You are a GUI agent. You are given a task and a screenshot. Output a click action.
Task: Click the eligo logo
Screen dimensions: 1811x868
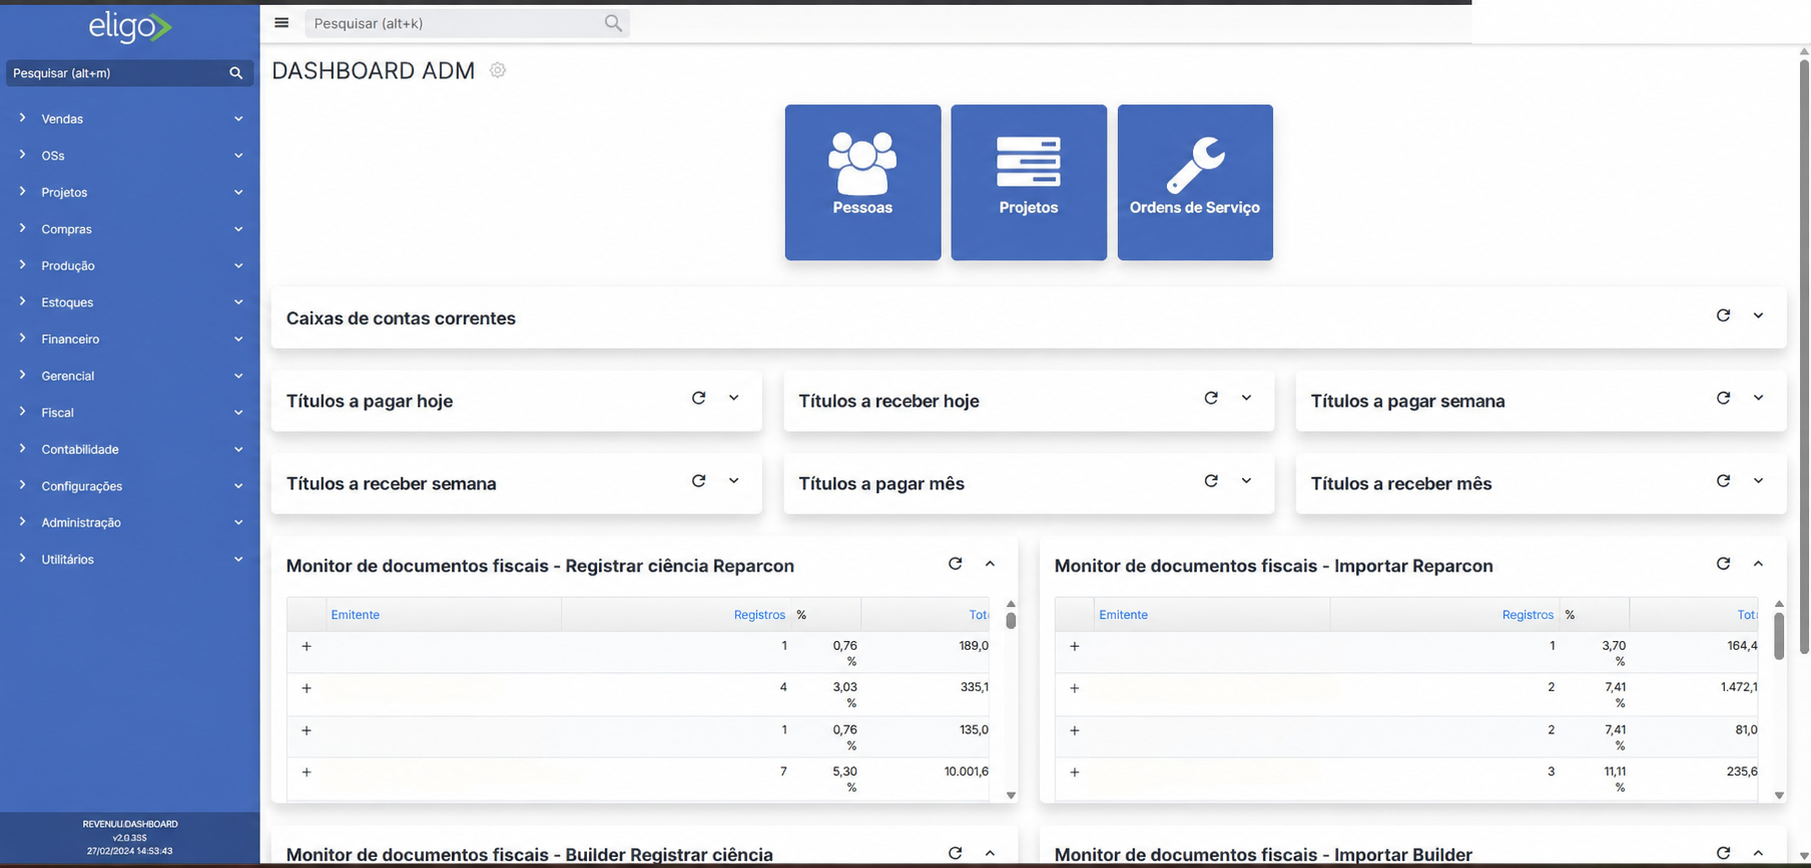click(x=130, y=27)
